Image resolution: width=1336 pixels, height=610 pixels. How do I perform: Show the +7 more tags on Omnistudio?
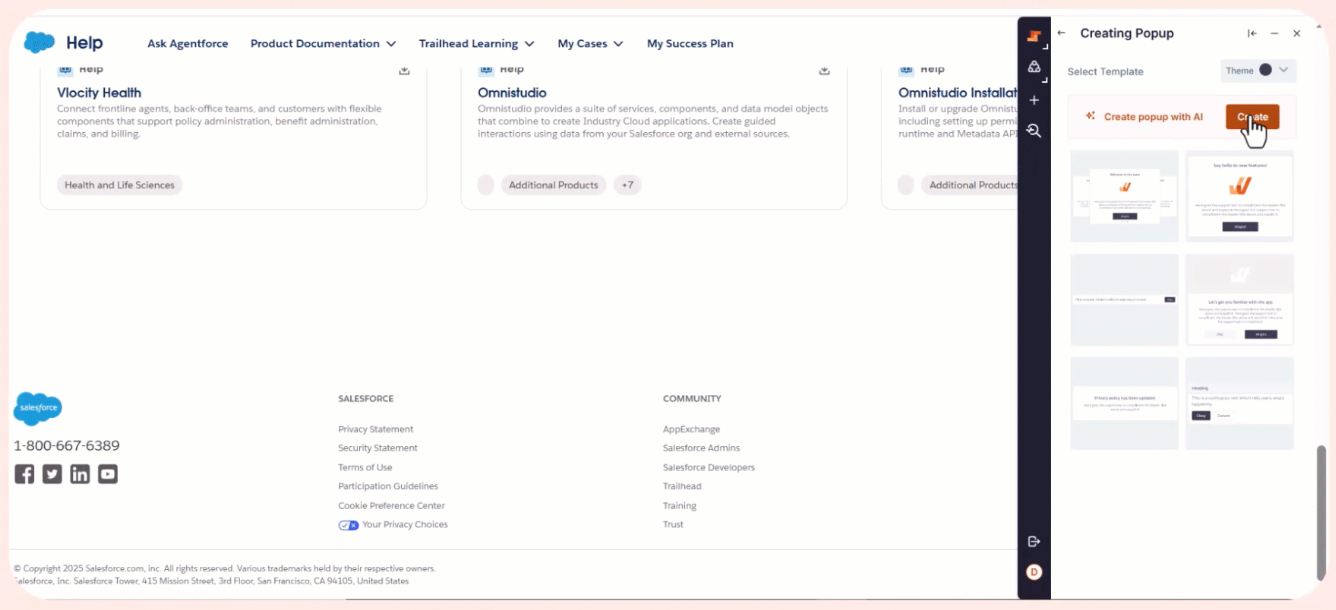(x=627, y=185)
